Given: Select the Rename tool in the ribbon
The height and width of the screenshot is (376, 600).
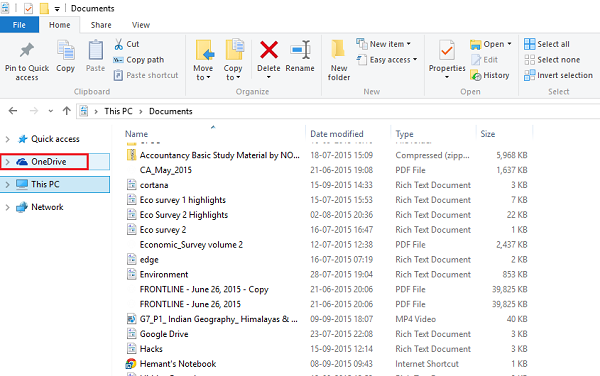Looking at the screenshot, I should [x=300, y=57].
